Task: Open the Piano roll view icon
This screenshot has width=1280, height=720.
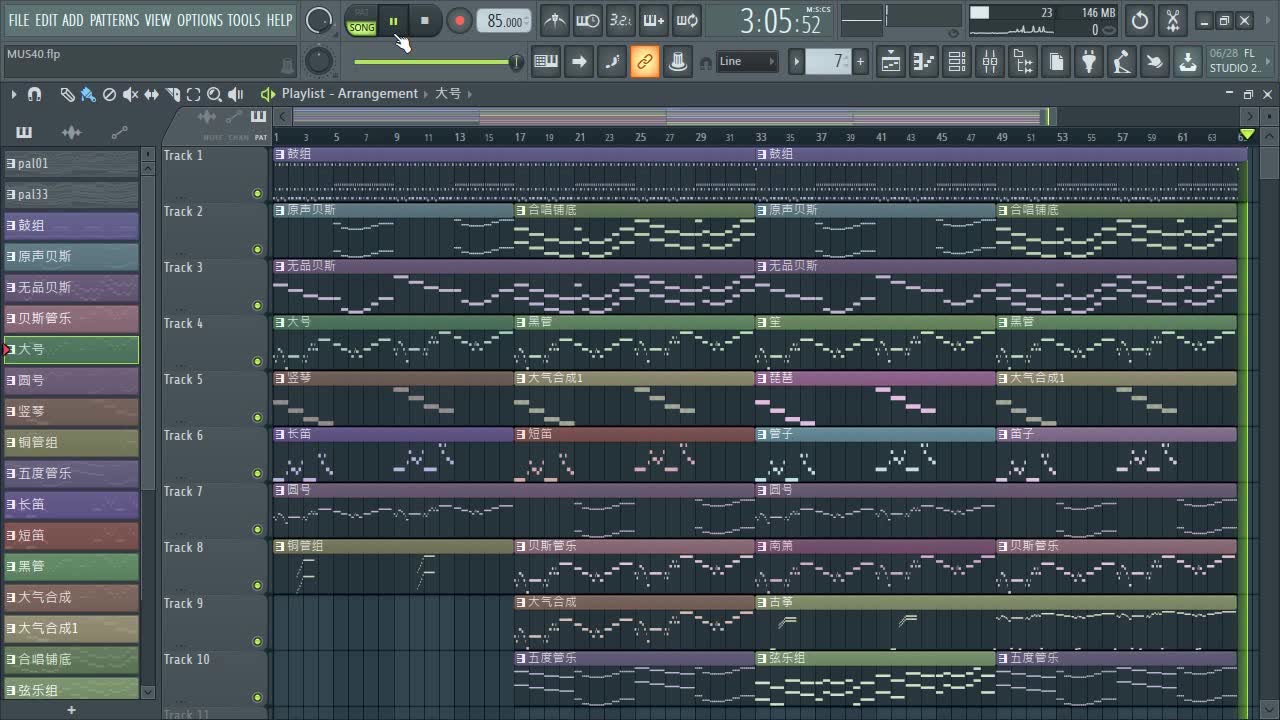Action: pyautogui.click(x=924, y=62)
